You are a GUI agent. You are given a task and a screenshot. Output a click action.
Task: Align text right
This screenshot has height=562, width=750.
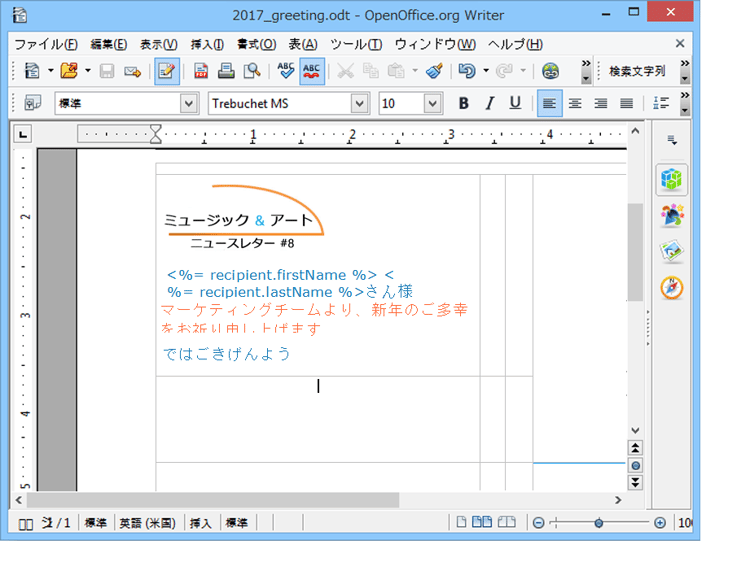point(601,103)
